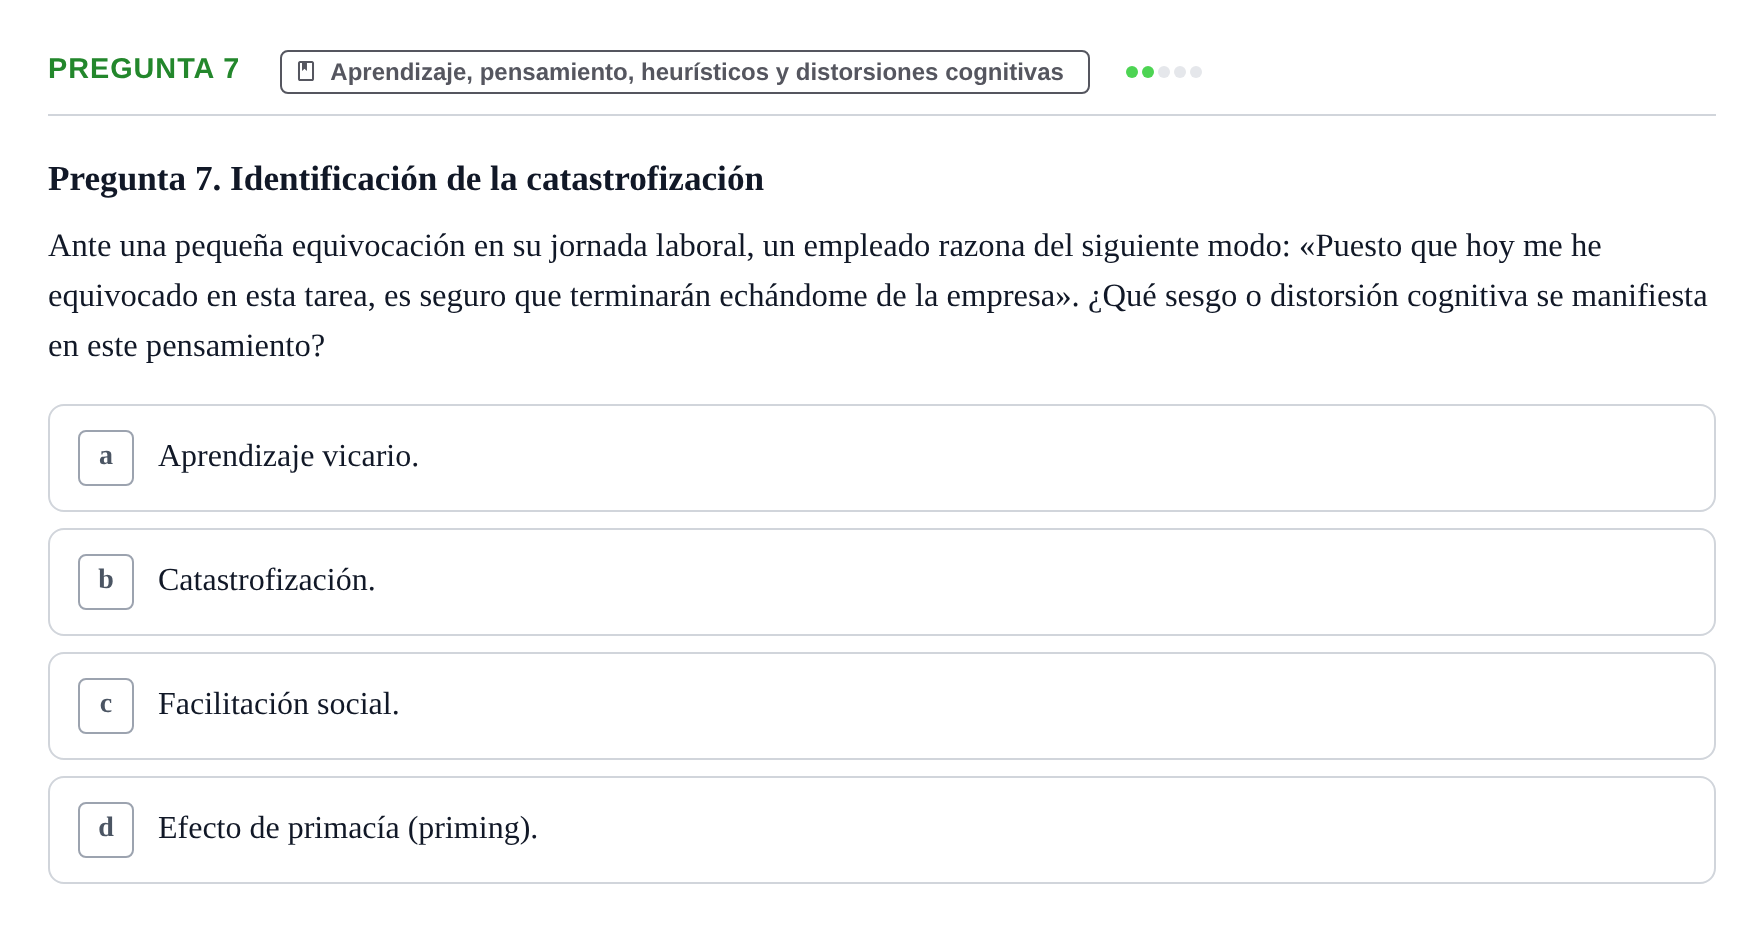
Task: Select the letter a option badge
Action: click(106, 458)
